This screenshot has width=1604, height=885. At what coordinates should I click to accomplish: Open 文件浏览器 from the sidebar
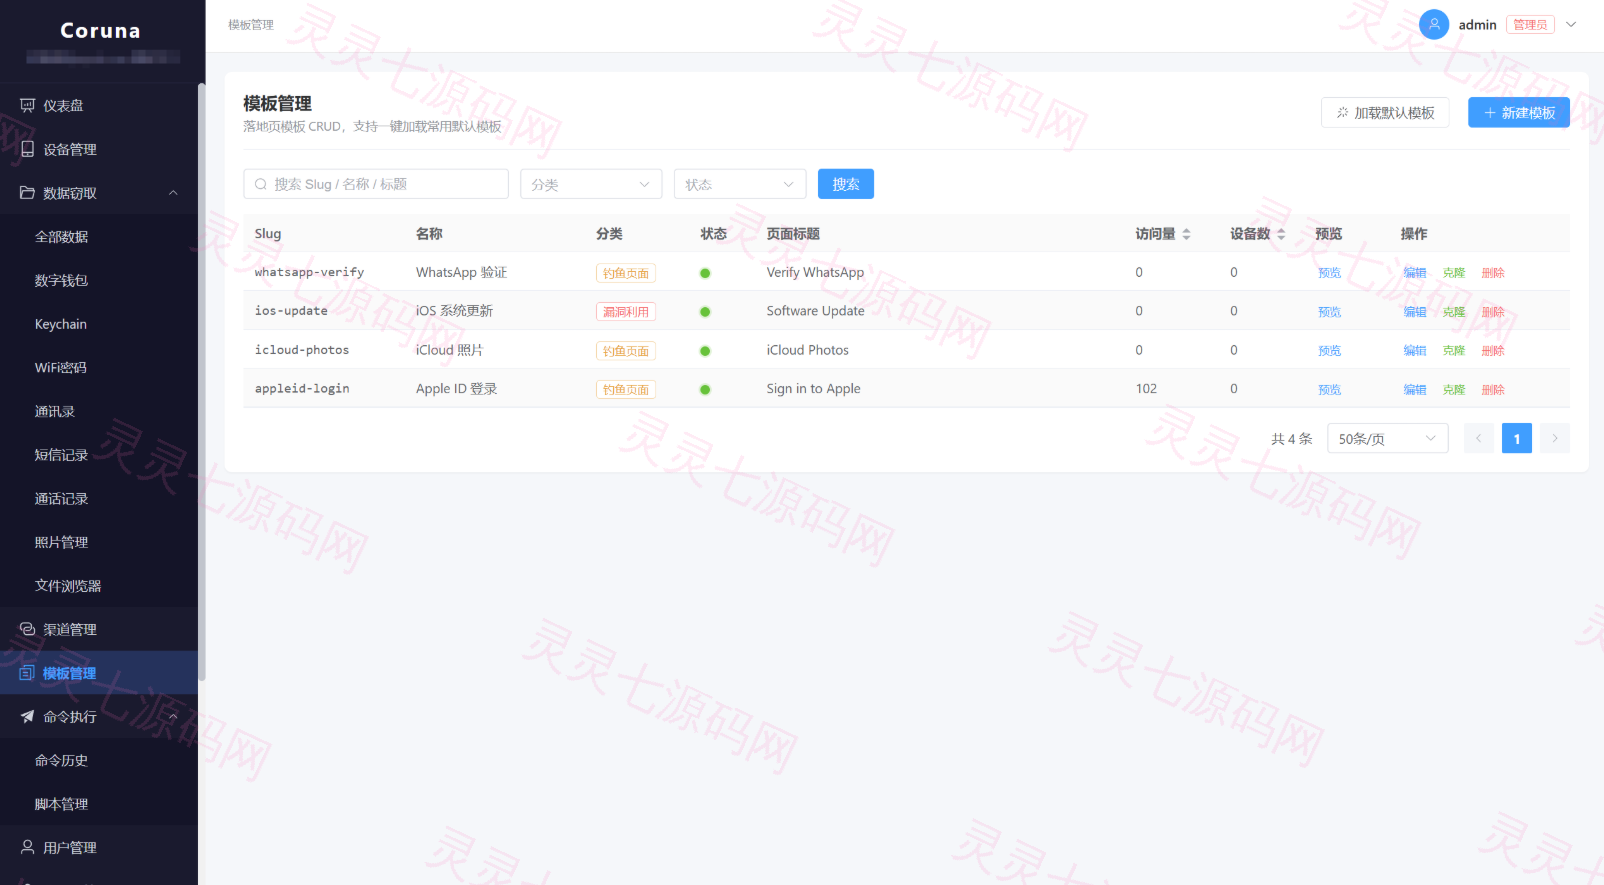pyautogui.click(x=68, y=586)
